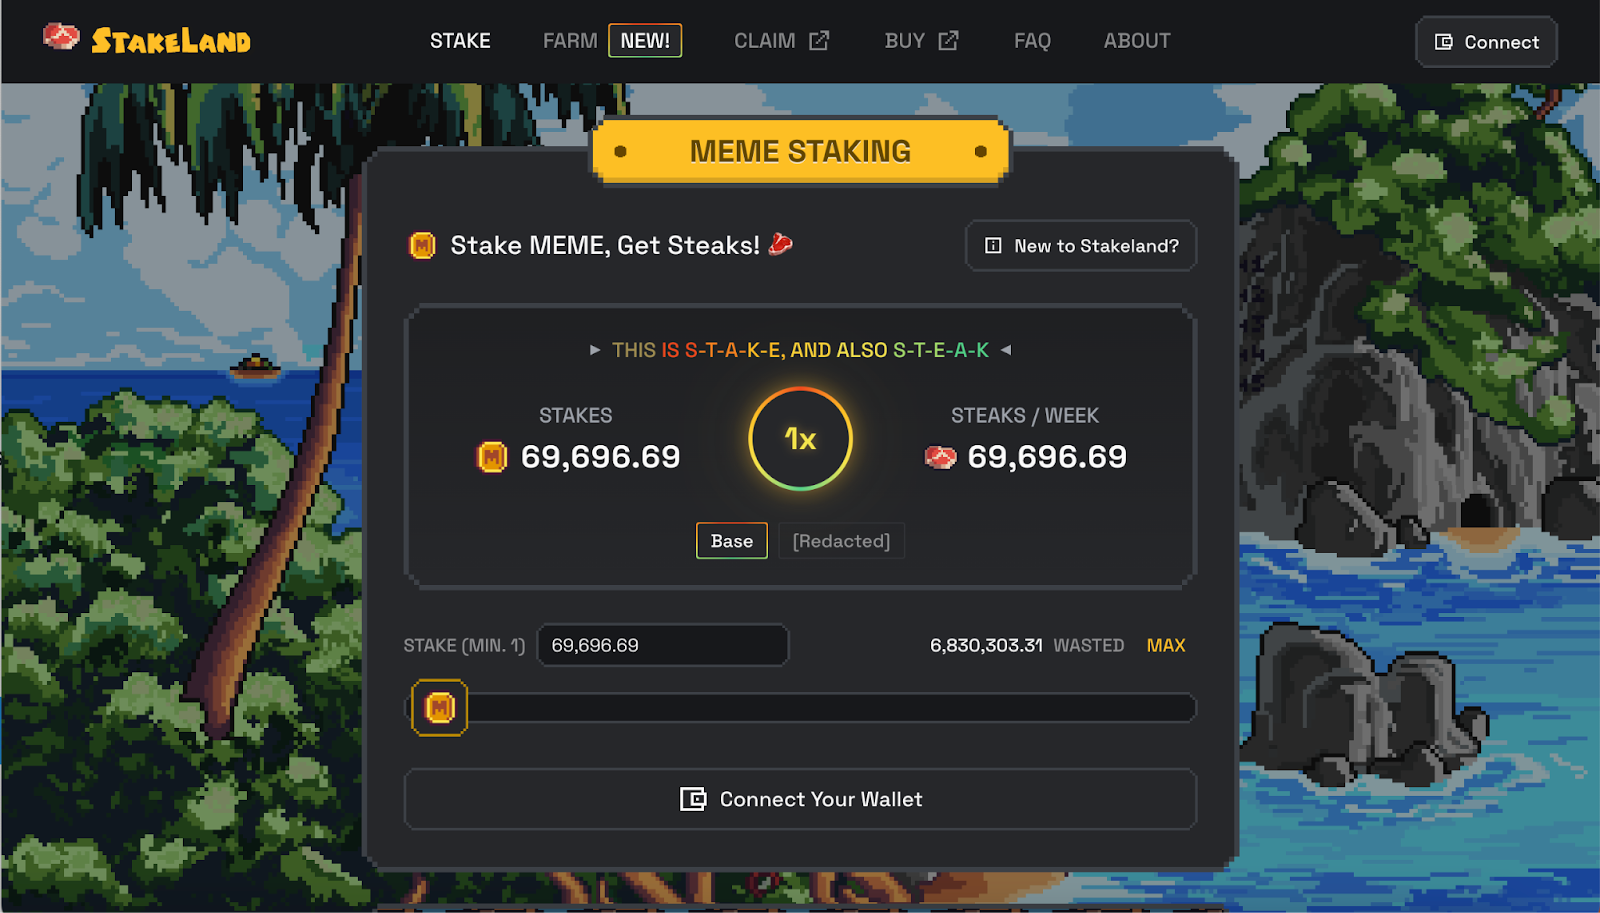The width and height of the screenshot is (1600, 913).
Task: Go to the FAQ page
Action: coord(1032,41)
